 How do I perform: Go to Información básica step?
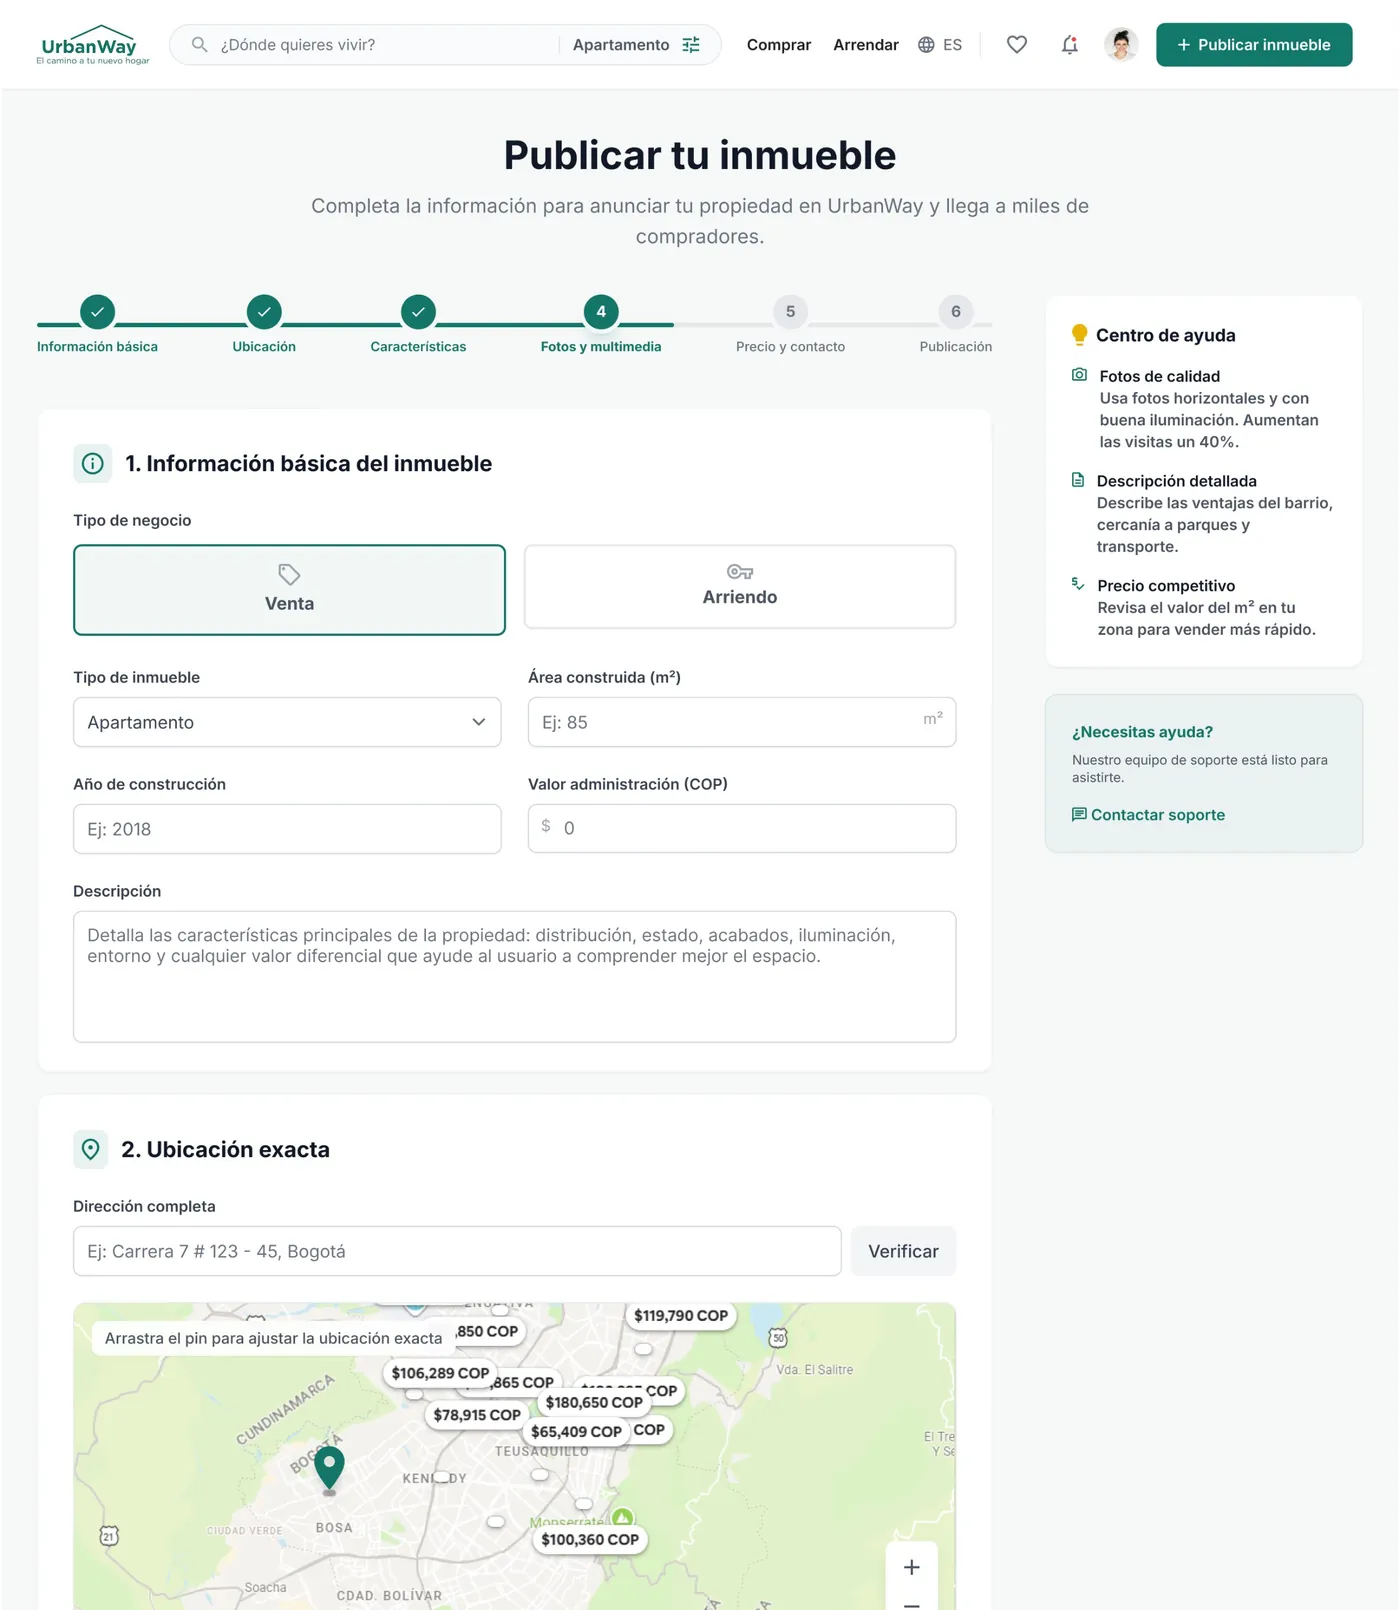[x=97, y=325]
